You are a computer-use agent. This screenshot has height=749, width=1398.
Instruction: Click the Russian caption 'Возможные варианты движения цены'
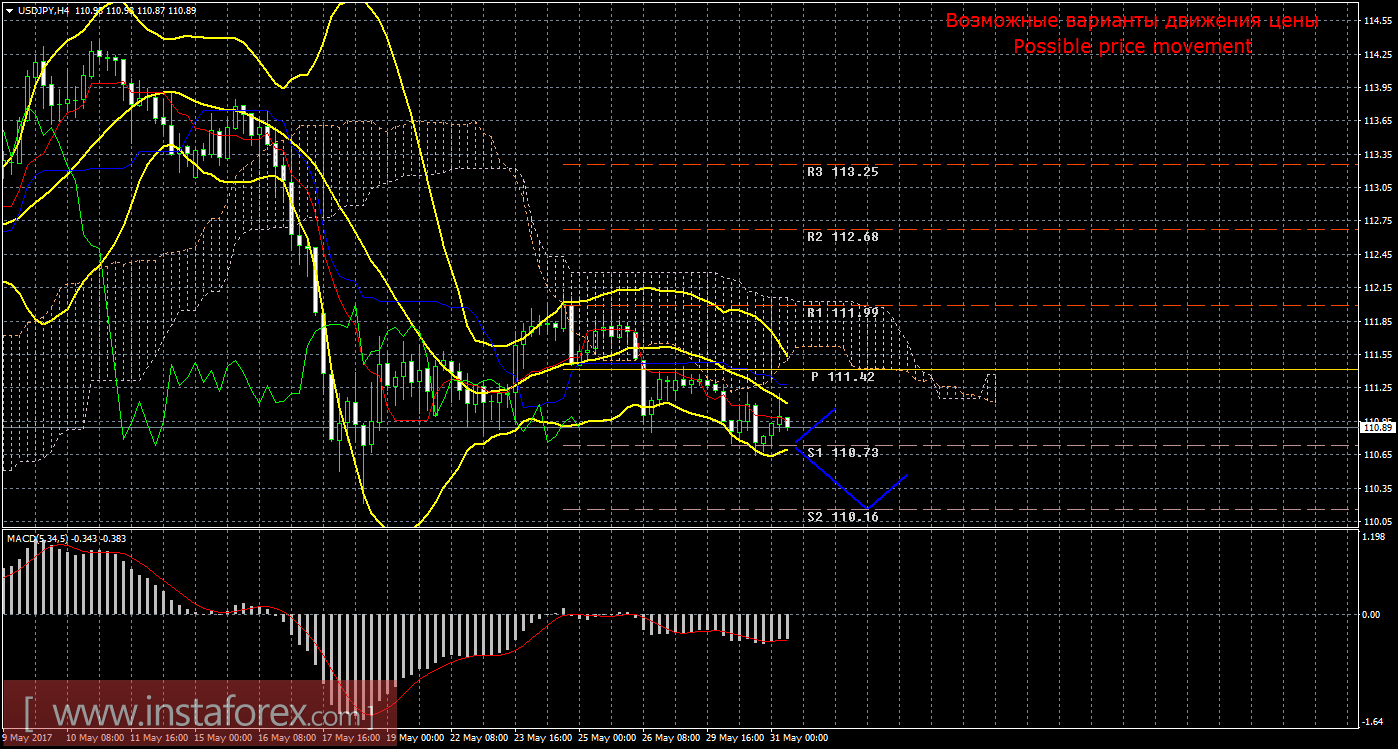1132,21
